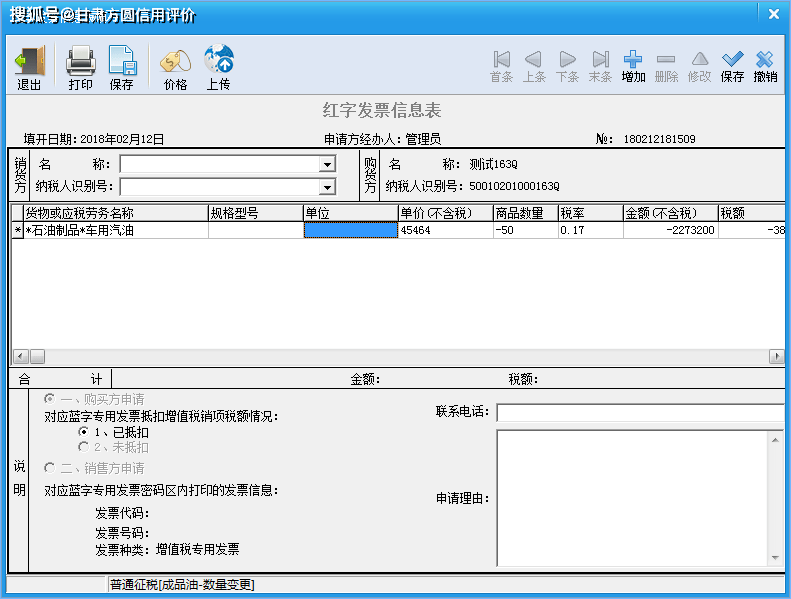Click the 退出 exit door icon
The image size is (791, 599).
29,62
